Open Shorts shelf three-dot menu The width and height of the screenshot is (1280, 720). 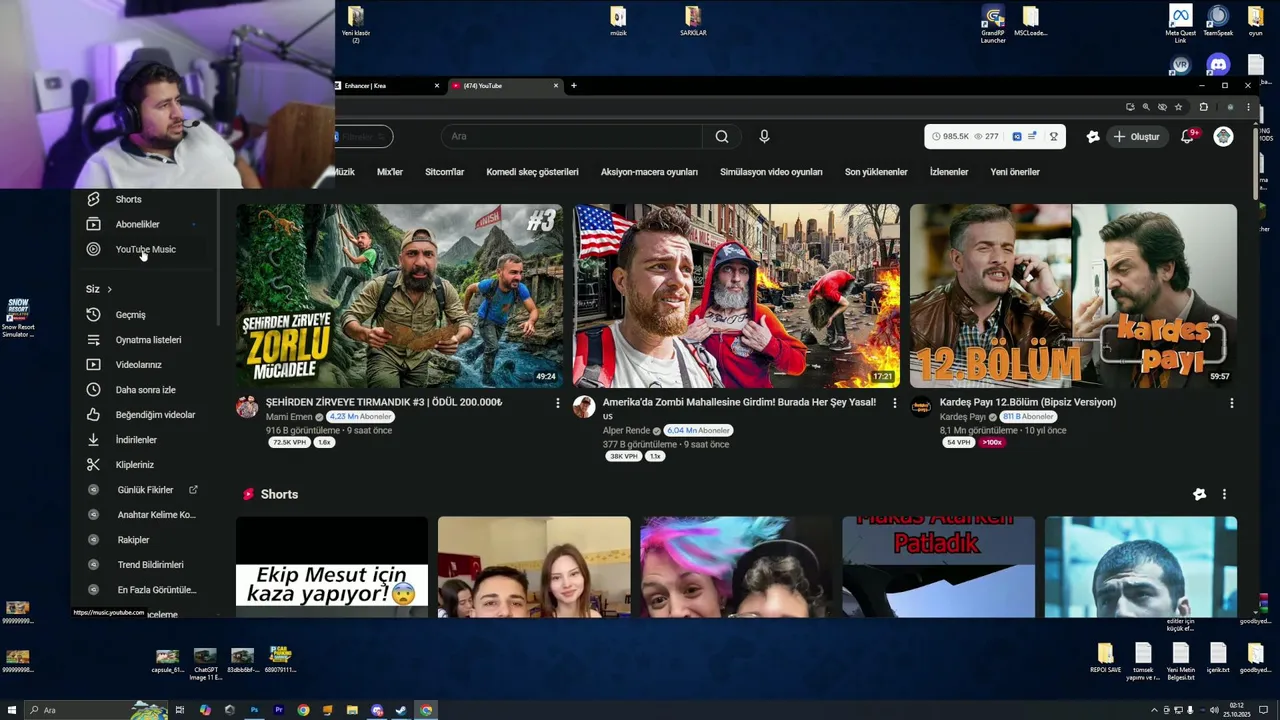tap(1224, 494)
